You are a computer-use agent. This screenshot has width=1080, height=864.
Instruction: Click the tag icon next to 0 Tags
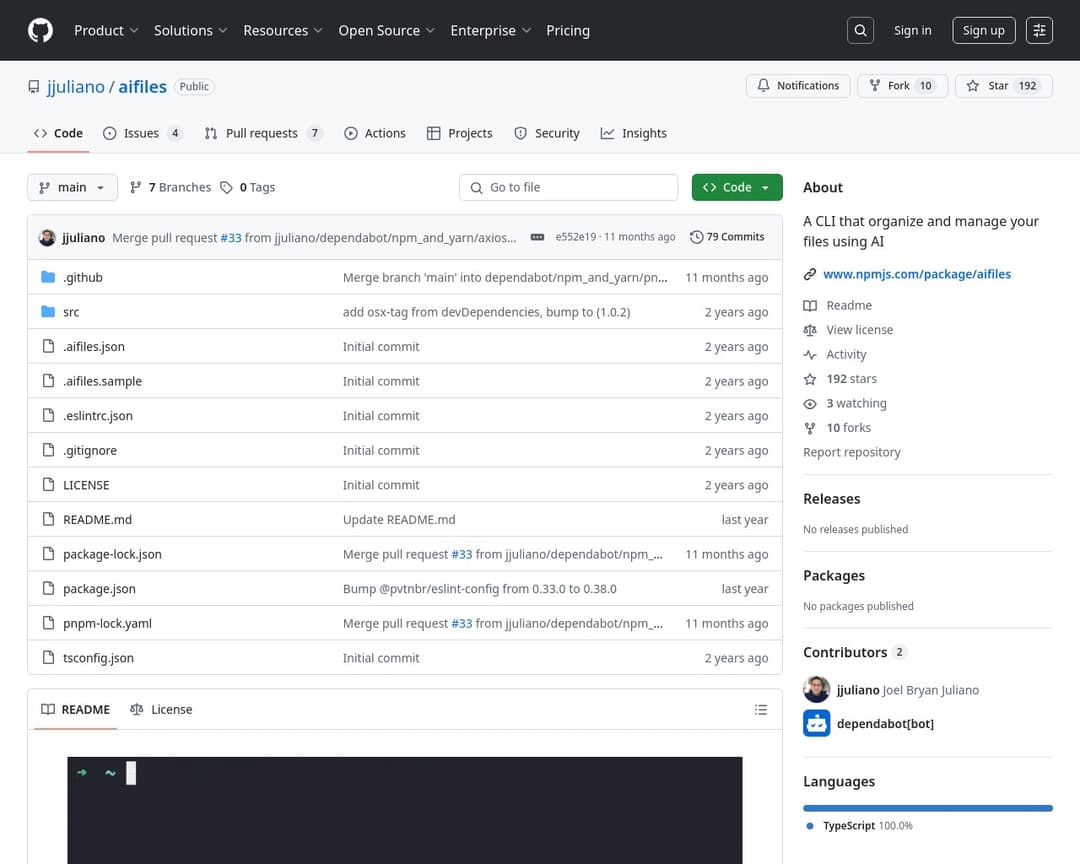tap(227, 187)
